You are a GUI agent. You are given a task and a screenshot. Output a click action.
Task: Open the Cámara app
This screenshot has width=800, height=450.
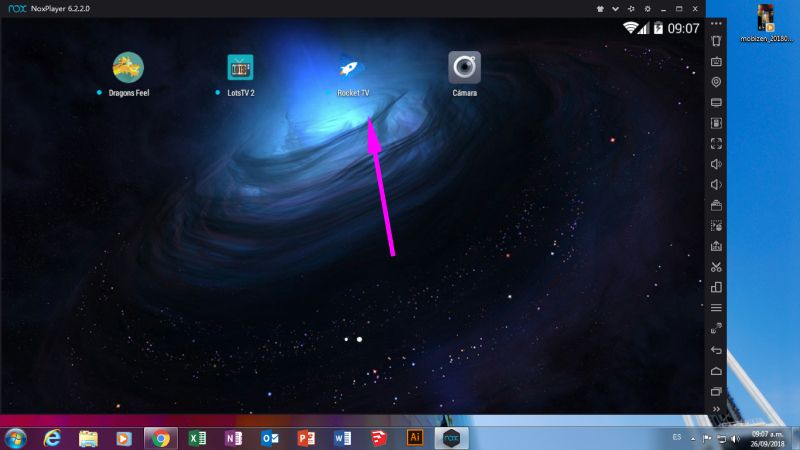[x=464, y=67]
